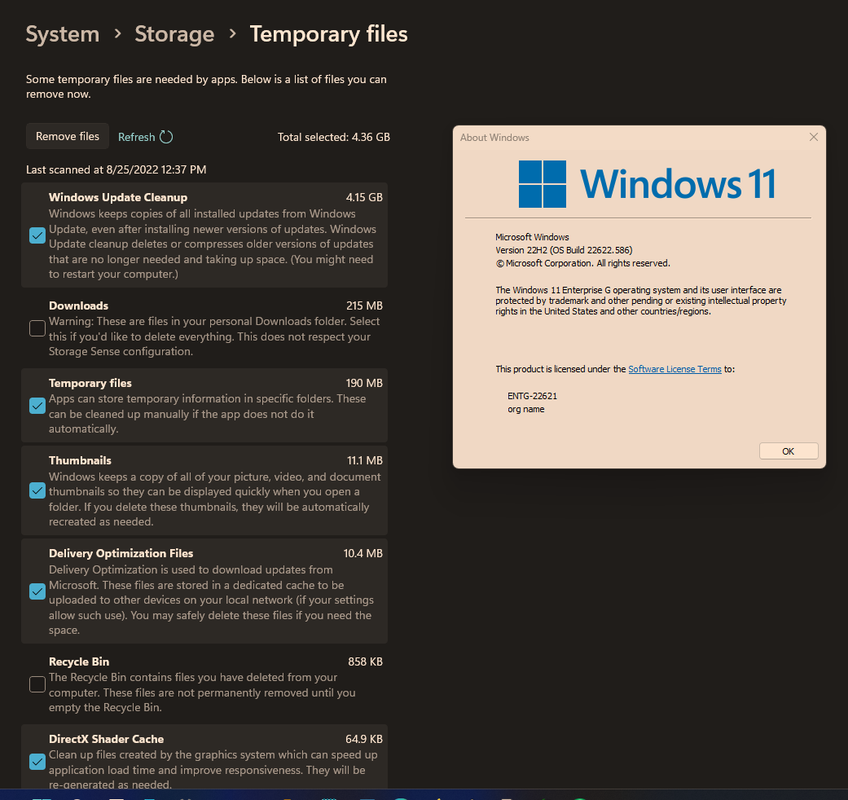Uncheck the Delivery Optimization Files checkbox
Image resolution: width=848 pixels, height=800 pixels.
37,591
